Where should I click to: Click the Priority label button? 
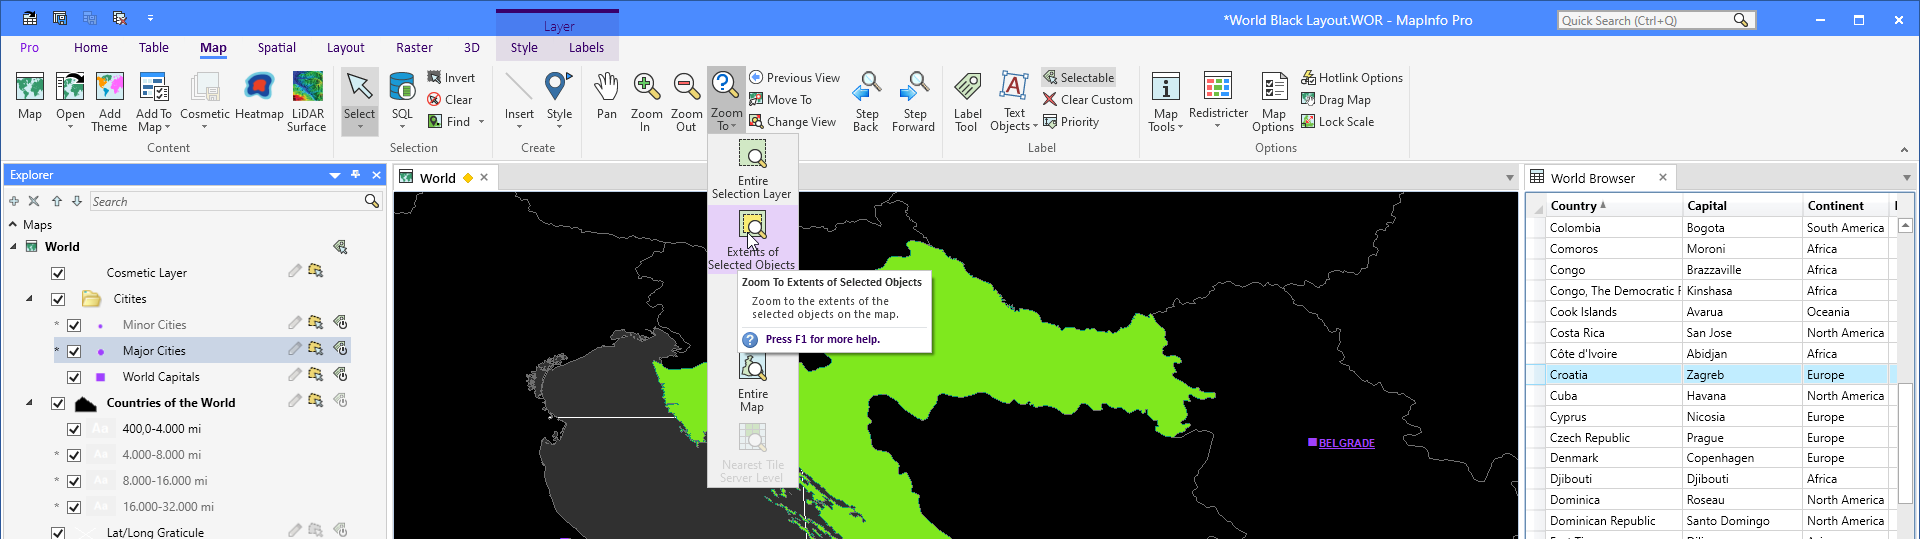pyautogui.click(x=1070, y=122)
